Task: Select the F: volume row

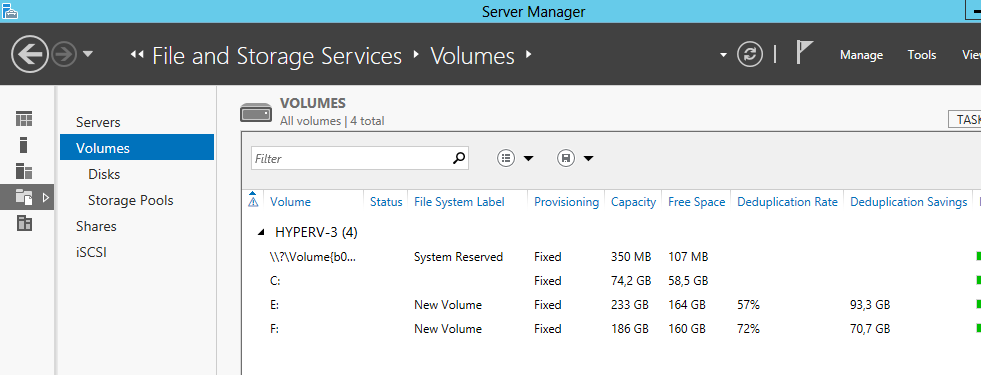Action: coord(611,329)
